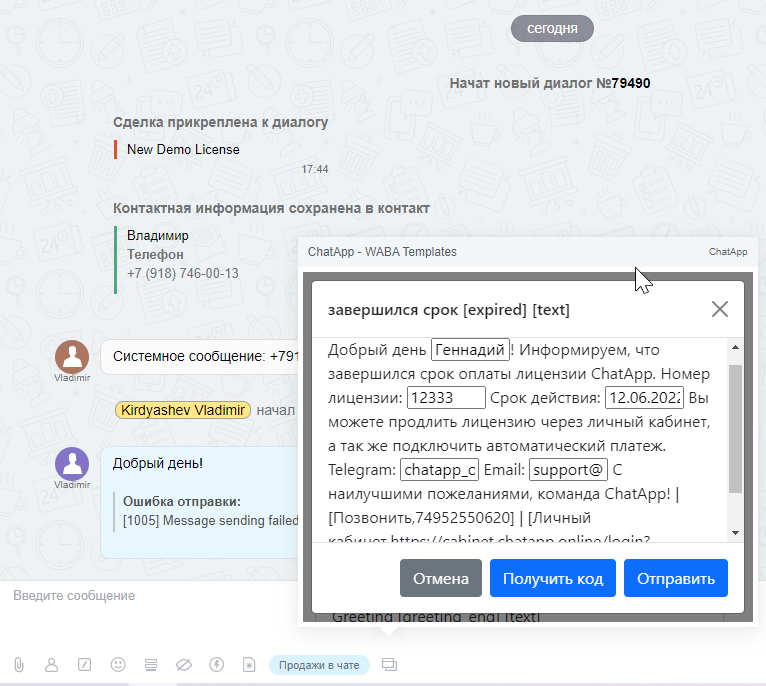Viewport: 766px width, 686px height.
Task: Open the contact person icon in toolbar
Action: click(51, 665)
